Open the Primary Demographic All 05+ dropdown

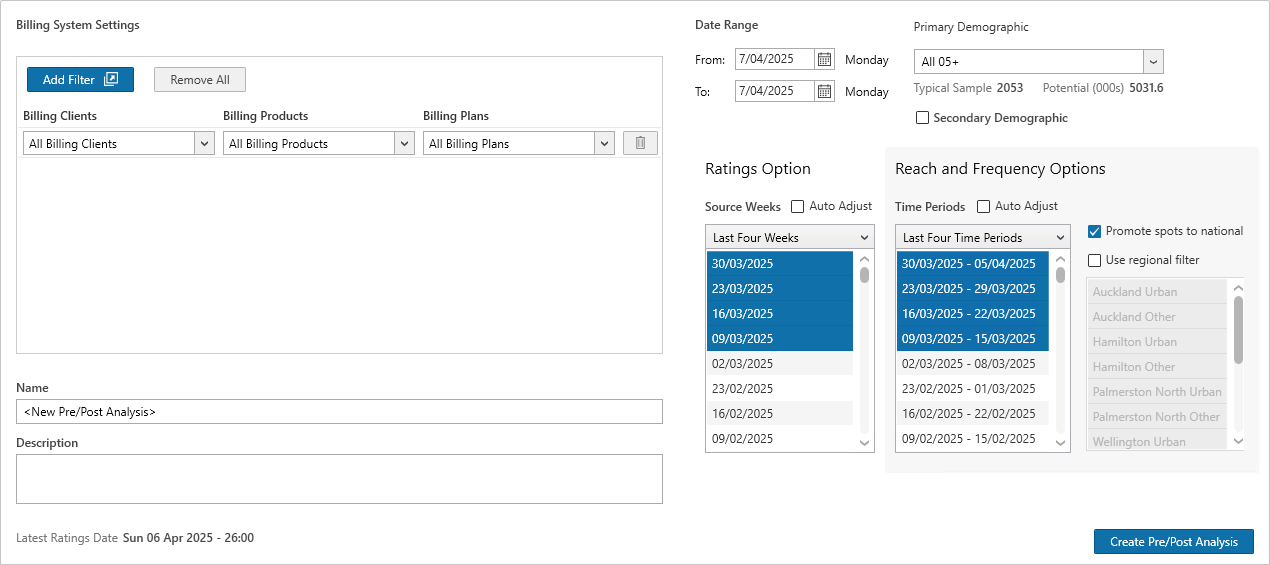pos(1153,62)
